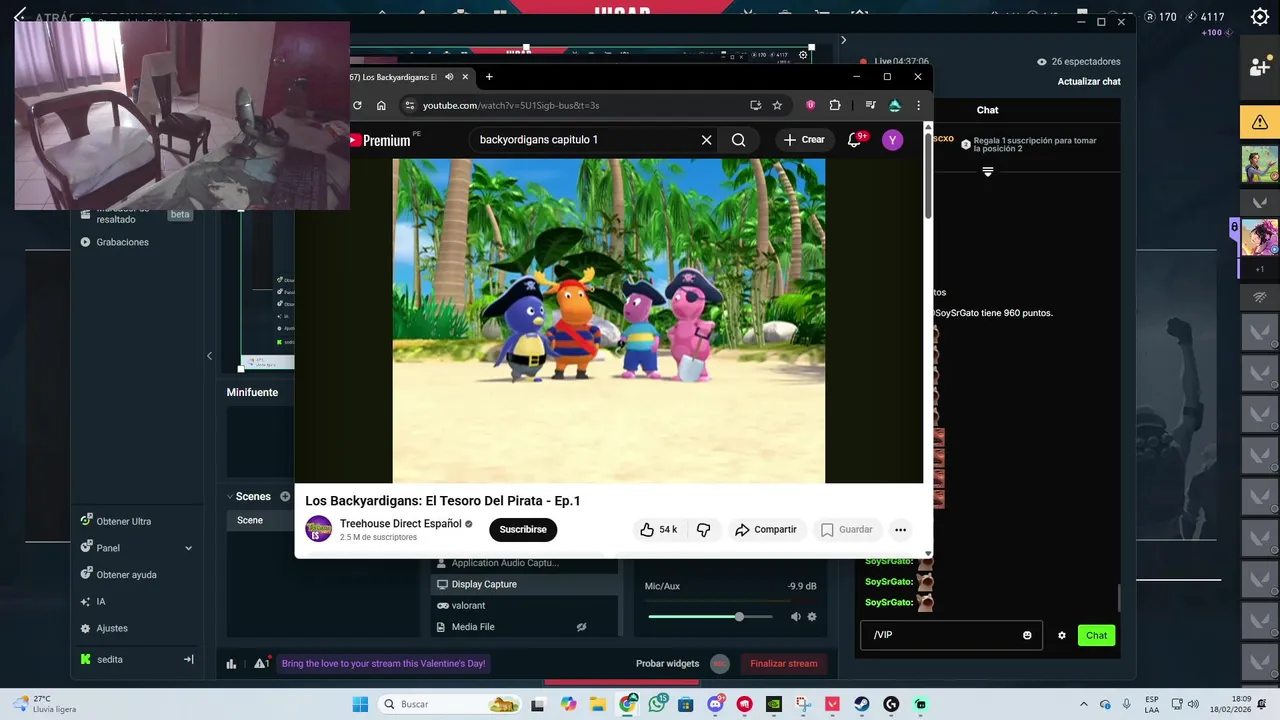Mute the Mic/Aux audio source
Screen dimensions: 1280x720
click(796, 617)
